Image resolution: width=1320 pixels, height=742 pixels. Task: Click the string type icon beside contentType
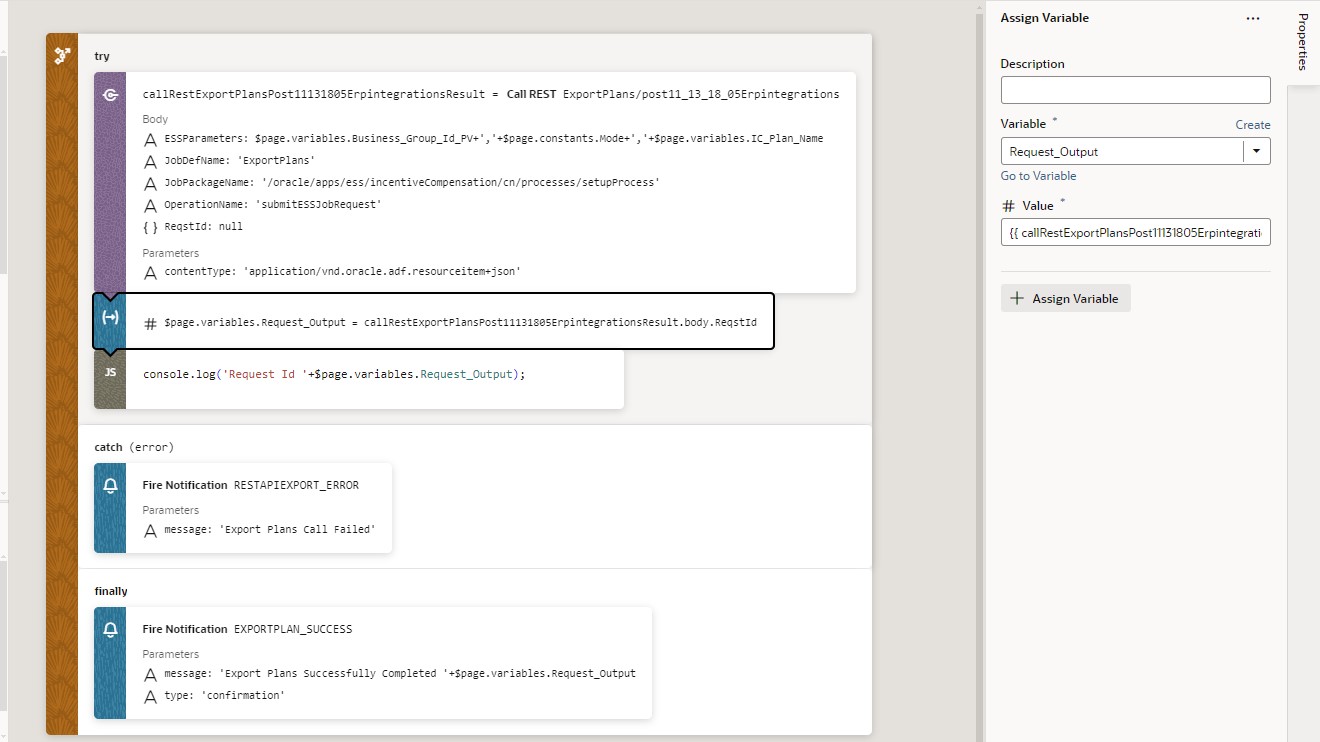(150, 271)
